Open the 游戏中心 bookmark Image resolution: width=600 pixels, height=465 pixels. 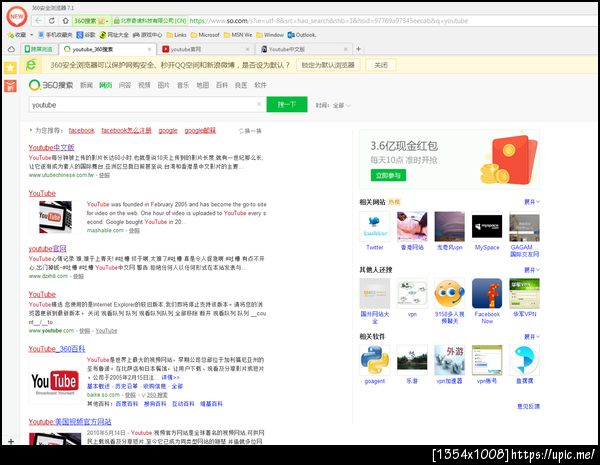tap(147, 35)
